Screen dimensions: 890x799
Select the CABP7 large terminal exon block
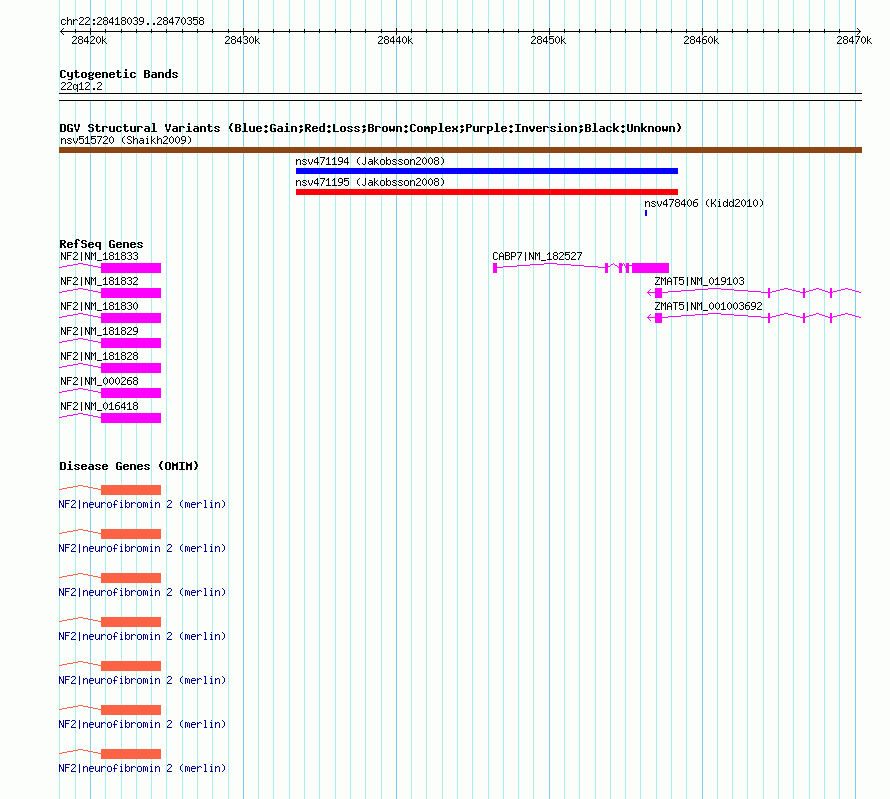click(x=650, y=268)
